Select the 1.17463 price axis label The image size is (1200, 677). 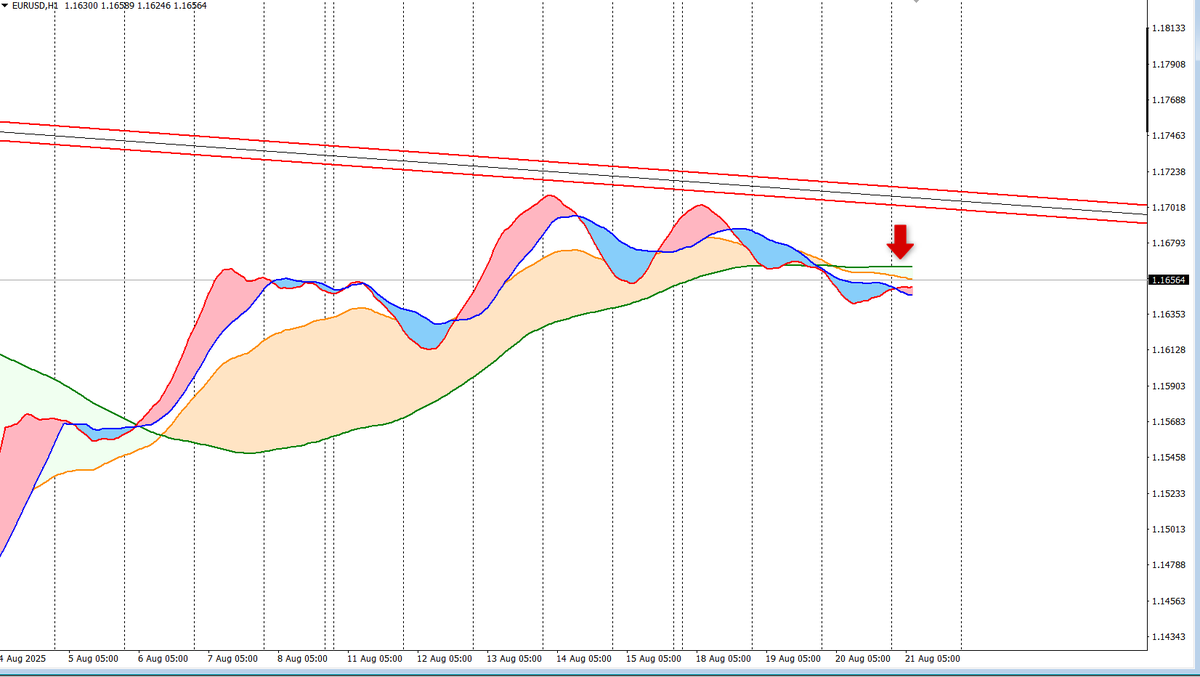pos(1168,136)
